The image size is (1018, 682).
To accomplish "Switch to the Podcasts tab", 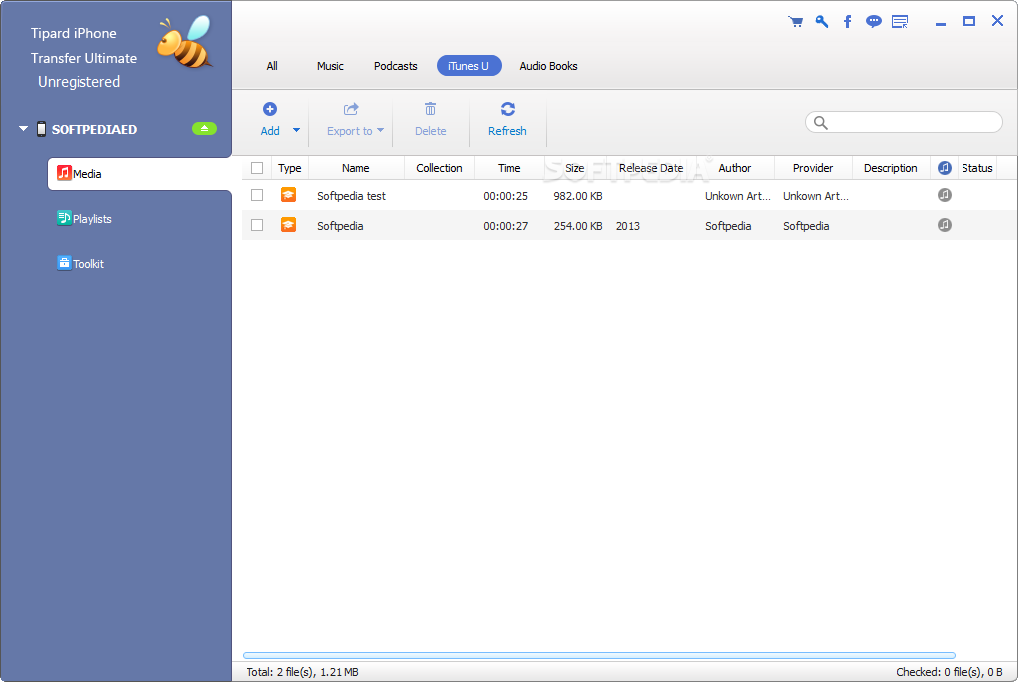I will pyautogui.click(x=395, y=66).
